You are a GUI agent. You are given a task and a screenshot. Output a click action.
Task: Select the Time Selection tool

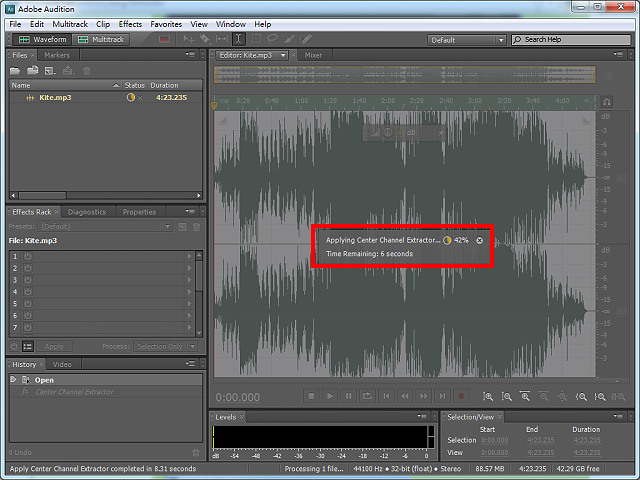point(239,39)
